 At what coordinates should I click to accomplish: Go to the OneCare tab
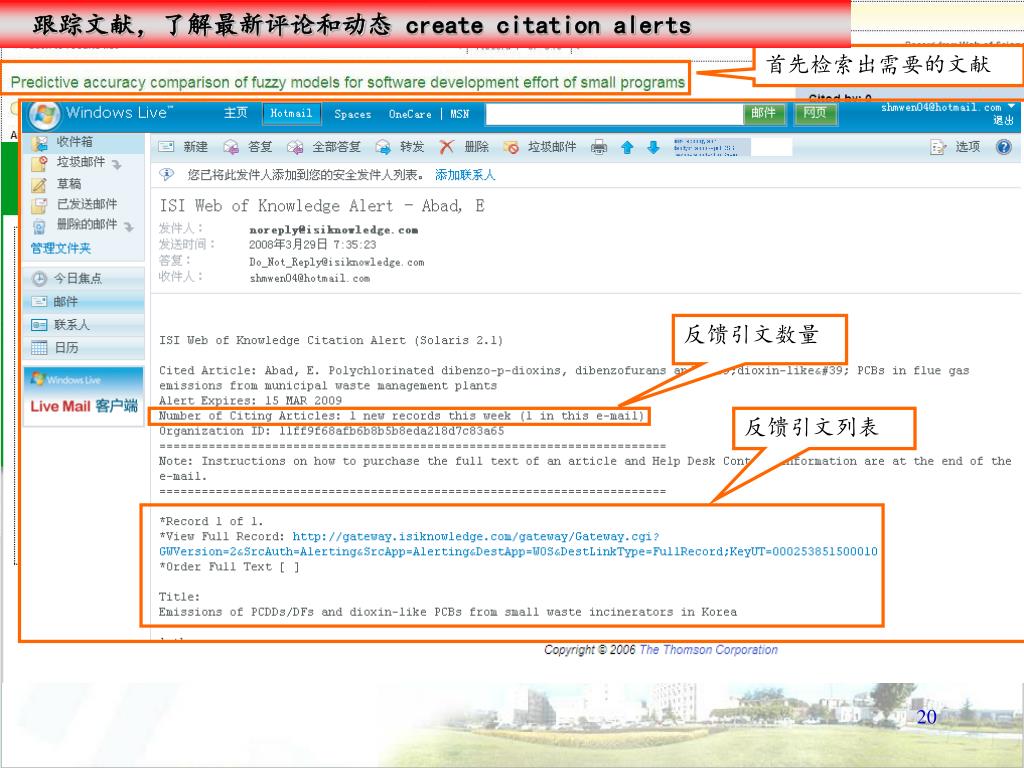(x=410, y=114)
